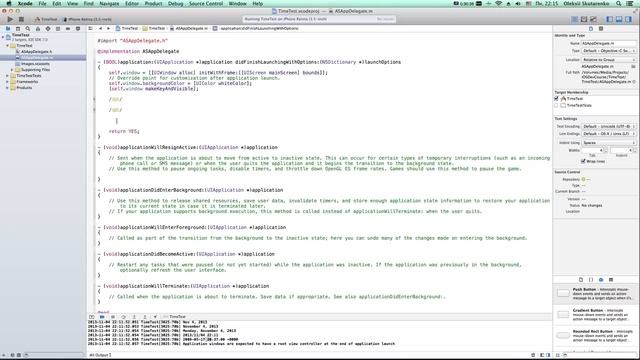Open the Debug navigator
The image size is (640, 360).
click(x=58, y=29)
